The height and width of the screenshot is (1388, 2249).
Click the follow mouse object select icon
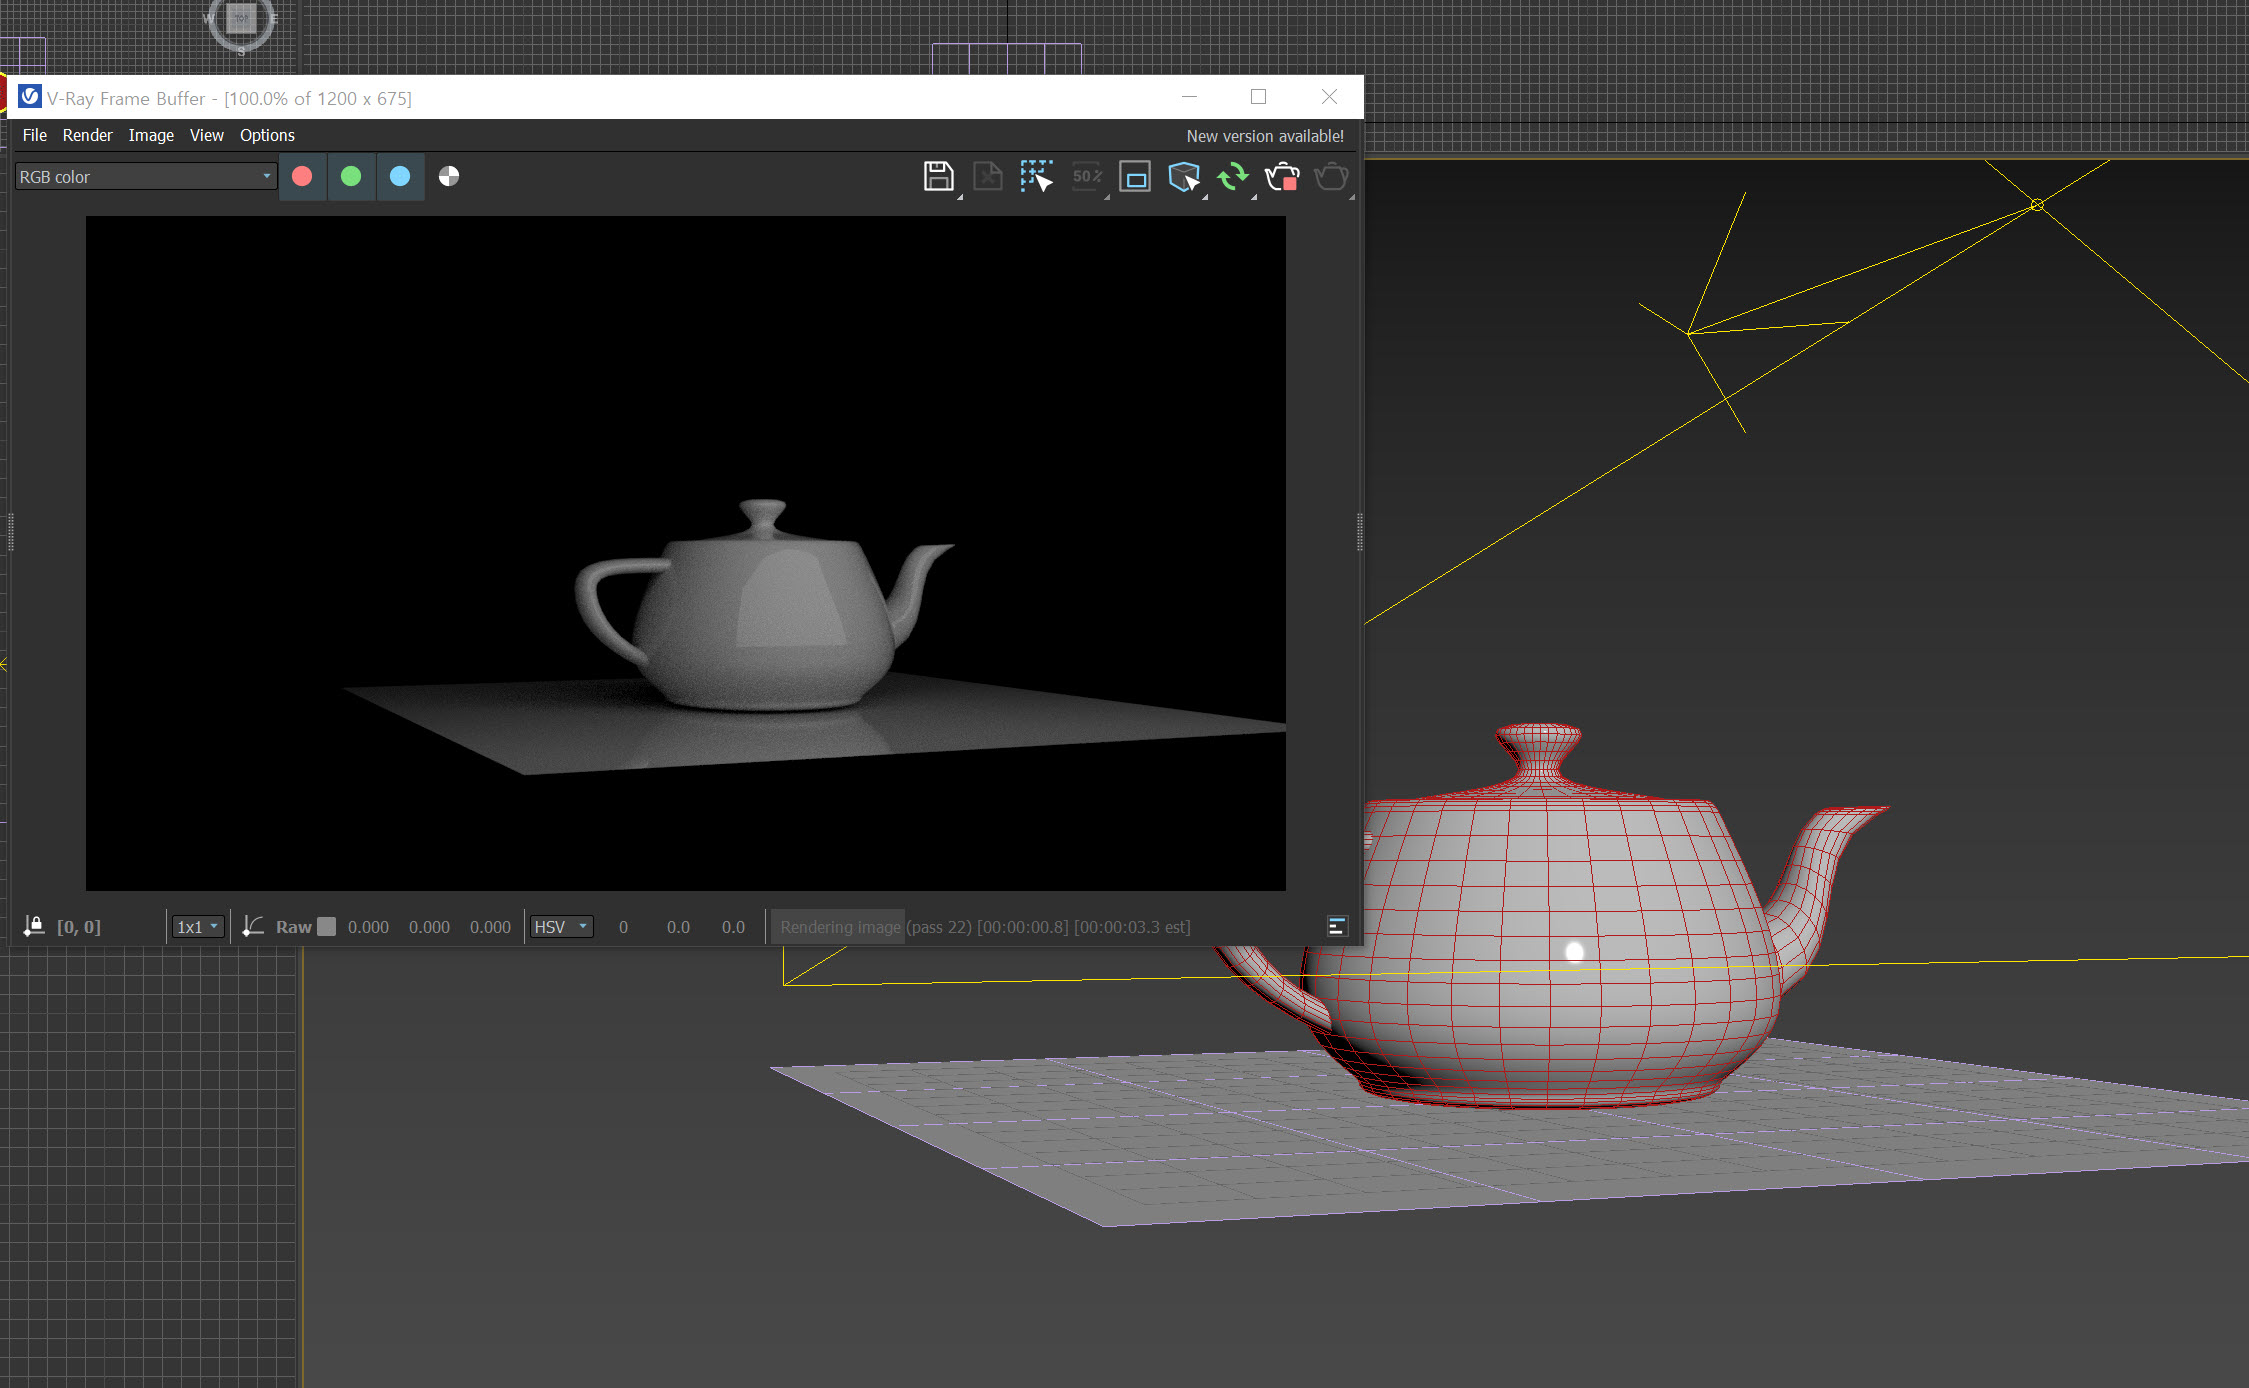[1183, 177]
